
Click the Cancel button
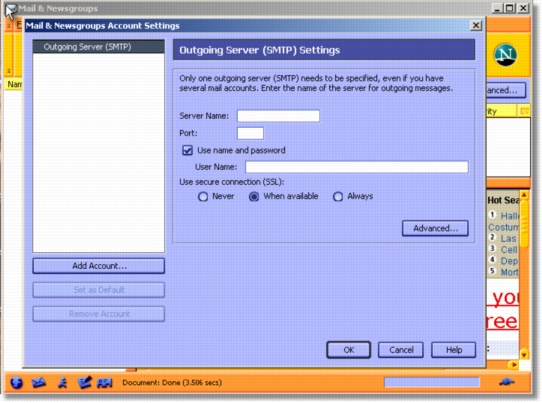click(x=401, y=350)
